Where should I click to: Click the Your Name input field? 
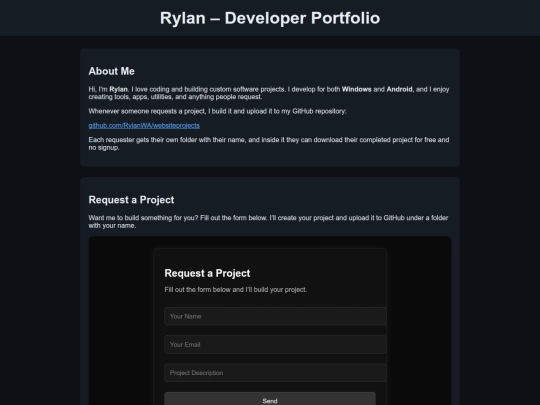(275, 316)
